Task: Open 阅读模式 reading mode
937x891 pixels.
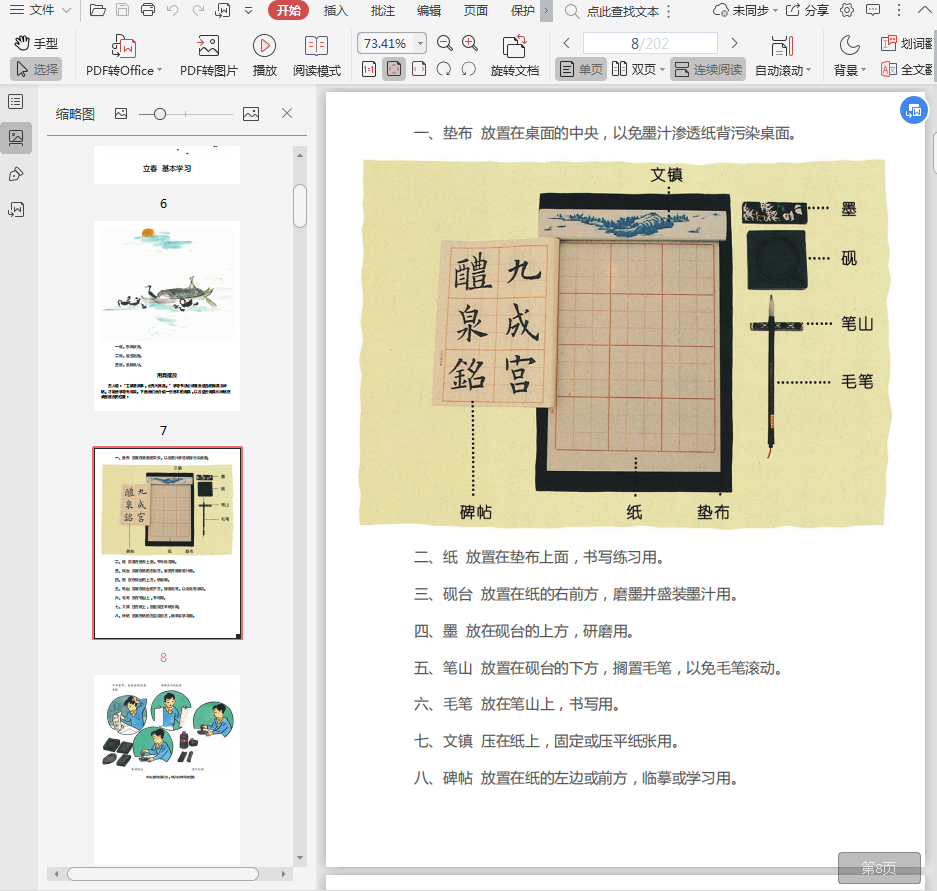Action: pyautogui.click(x=316, y=46)
